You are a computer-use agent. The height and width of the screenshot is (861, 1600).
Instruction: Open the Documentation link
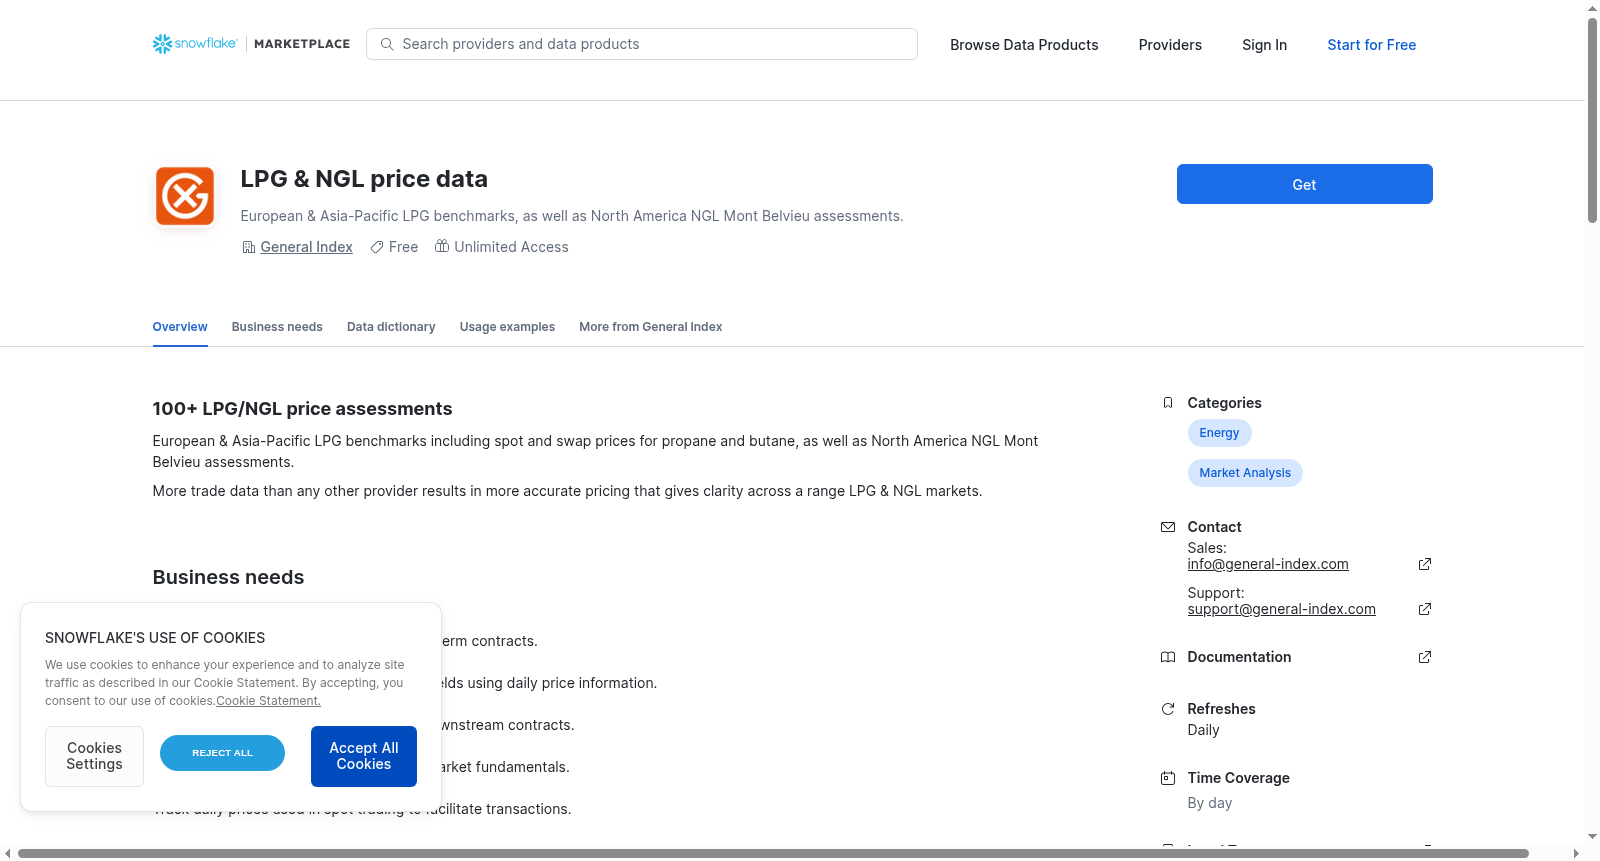click(x=1239, y=657)
